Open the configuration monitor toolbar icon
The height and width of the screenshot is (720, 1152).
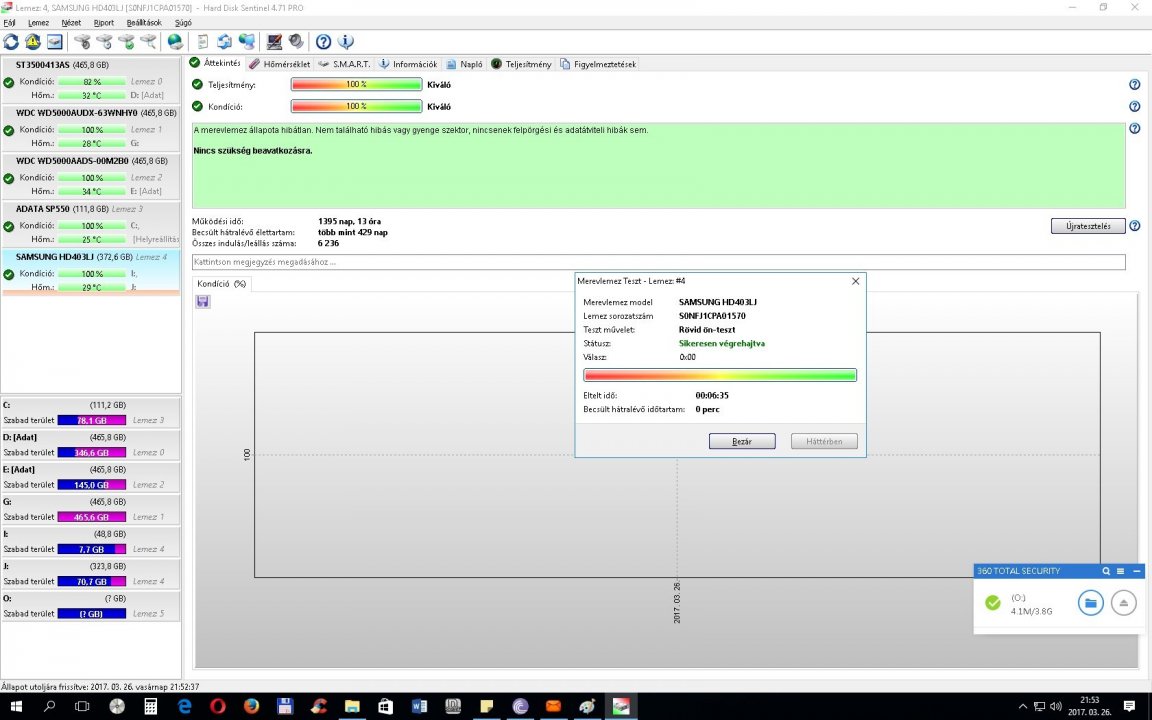tap(274, 42)
